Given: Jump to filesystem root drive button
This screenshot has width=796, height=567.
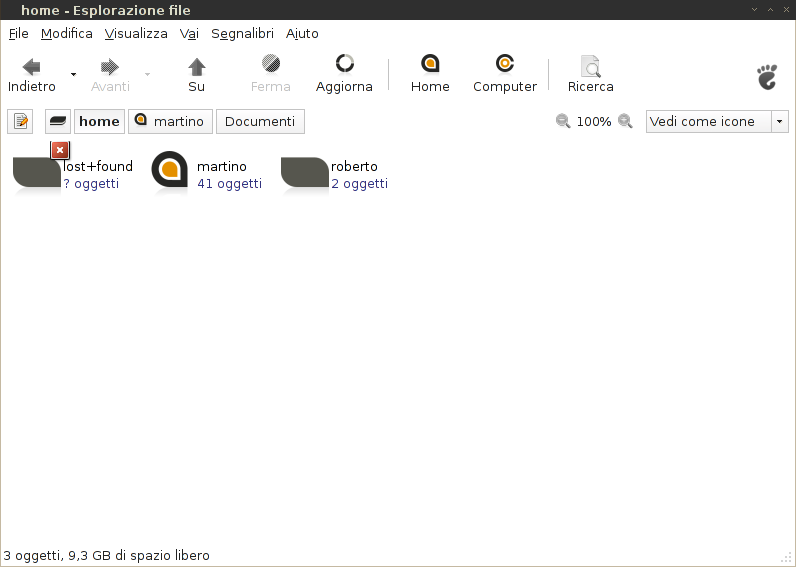Looking at the screenshot, I should (x=58, y=121).
